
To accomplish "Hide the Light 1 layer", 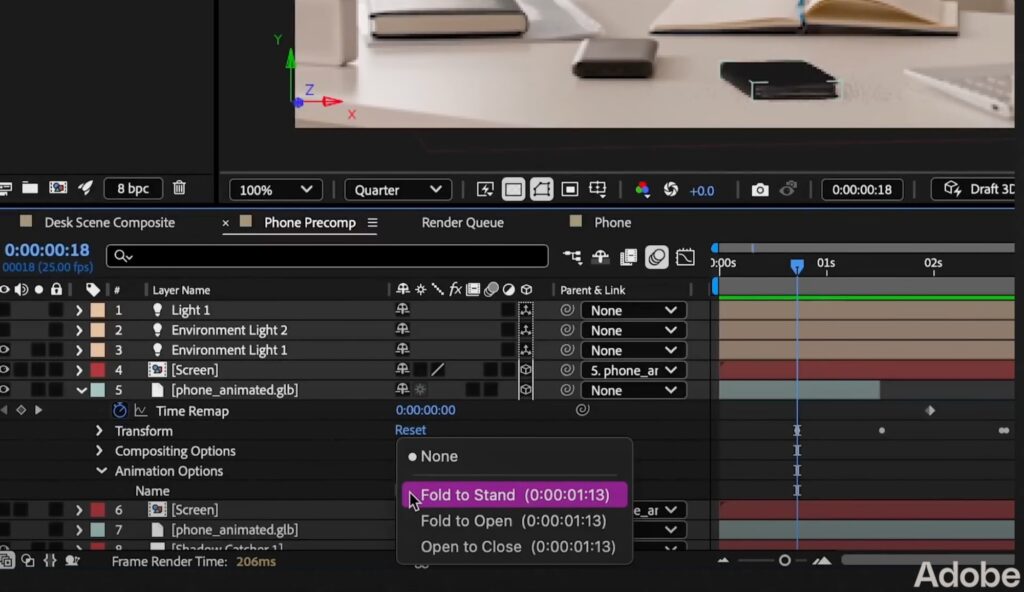I will click(8, 310).
